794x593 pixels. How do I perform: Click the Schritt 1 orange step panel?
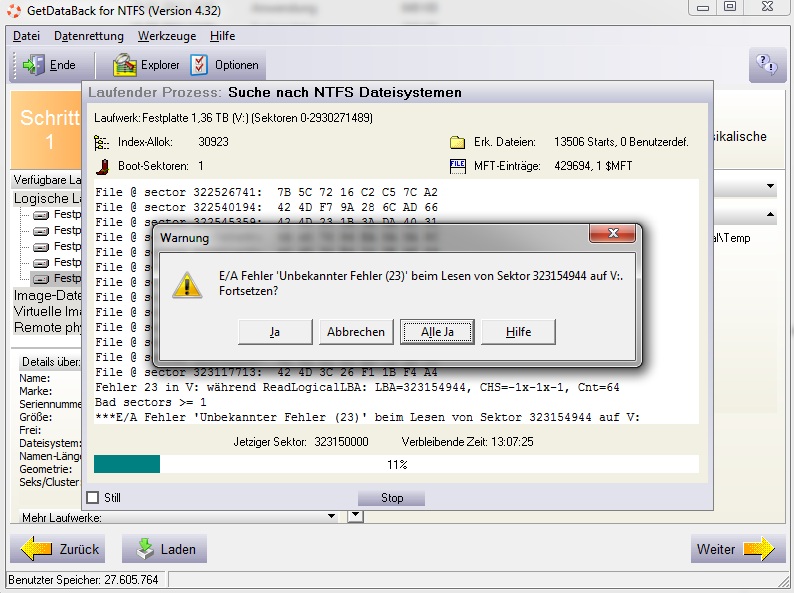pos(47,130)
